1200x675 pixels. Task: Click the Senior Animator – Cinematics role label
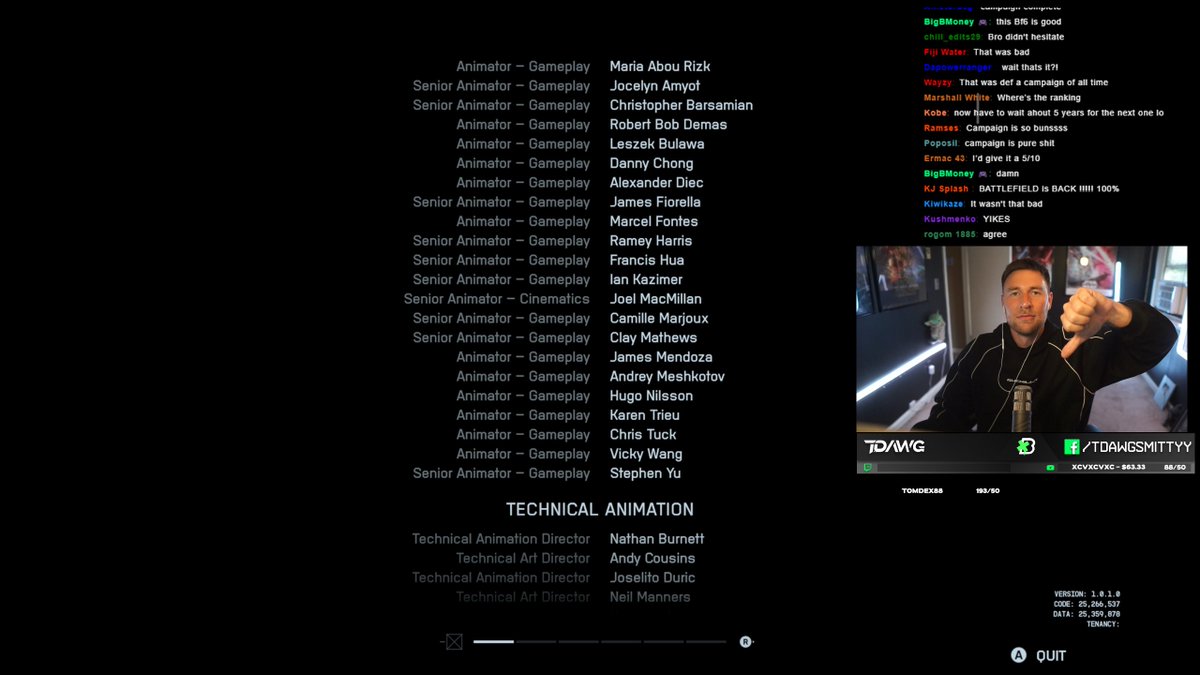[497, 299]
